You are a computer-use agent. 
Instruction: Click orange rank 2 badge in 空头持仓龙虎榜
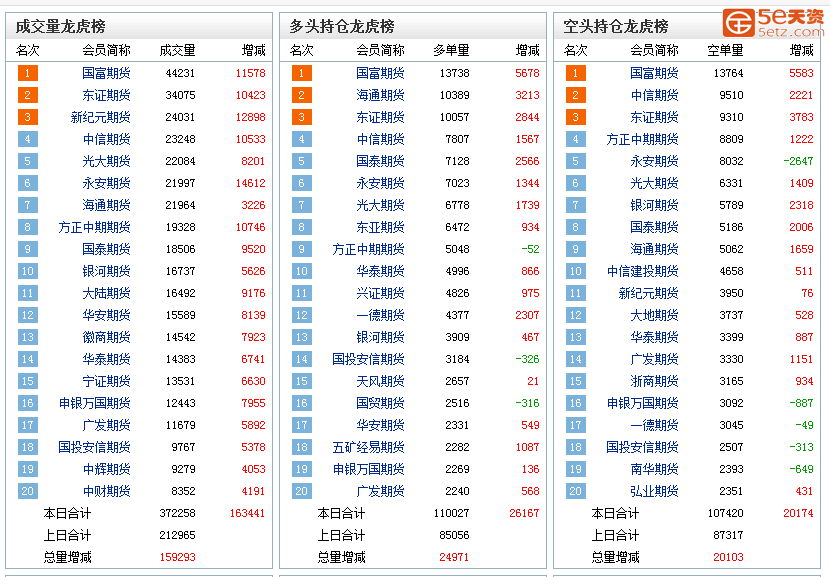[x=575, y=95]
